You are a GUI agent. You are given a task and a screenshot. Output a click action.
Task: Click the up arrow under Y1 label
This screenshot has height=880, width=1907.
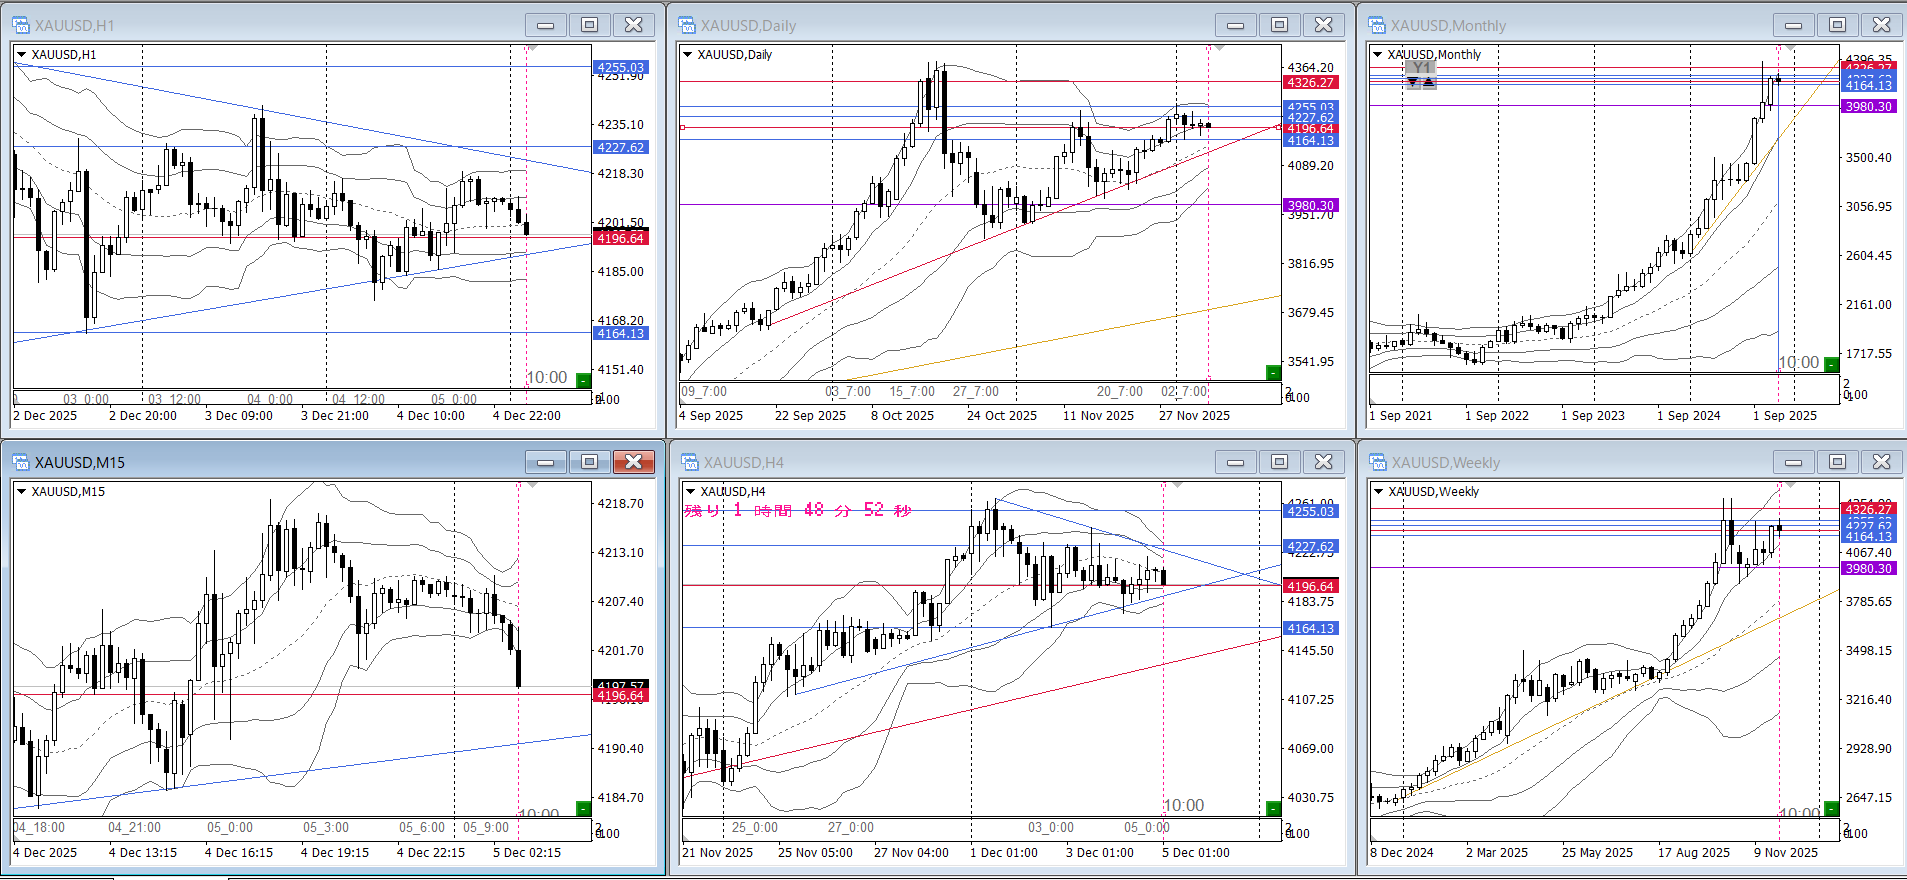click(1428, 82)
